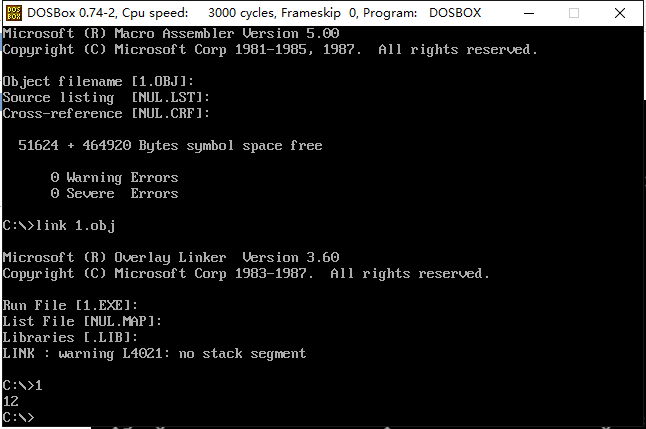
Task: Click 'Source listing [NUL.LST]:' line
Action: 106,98
